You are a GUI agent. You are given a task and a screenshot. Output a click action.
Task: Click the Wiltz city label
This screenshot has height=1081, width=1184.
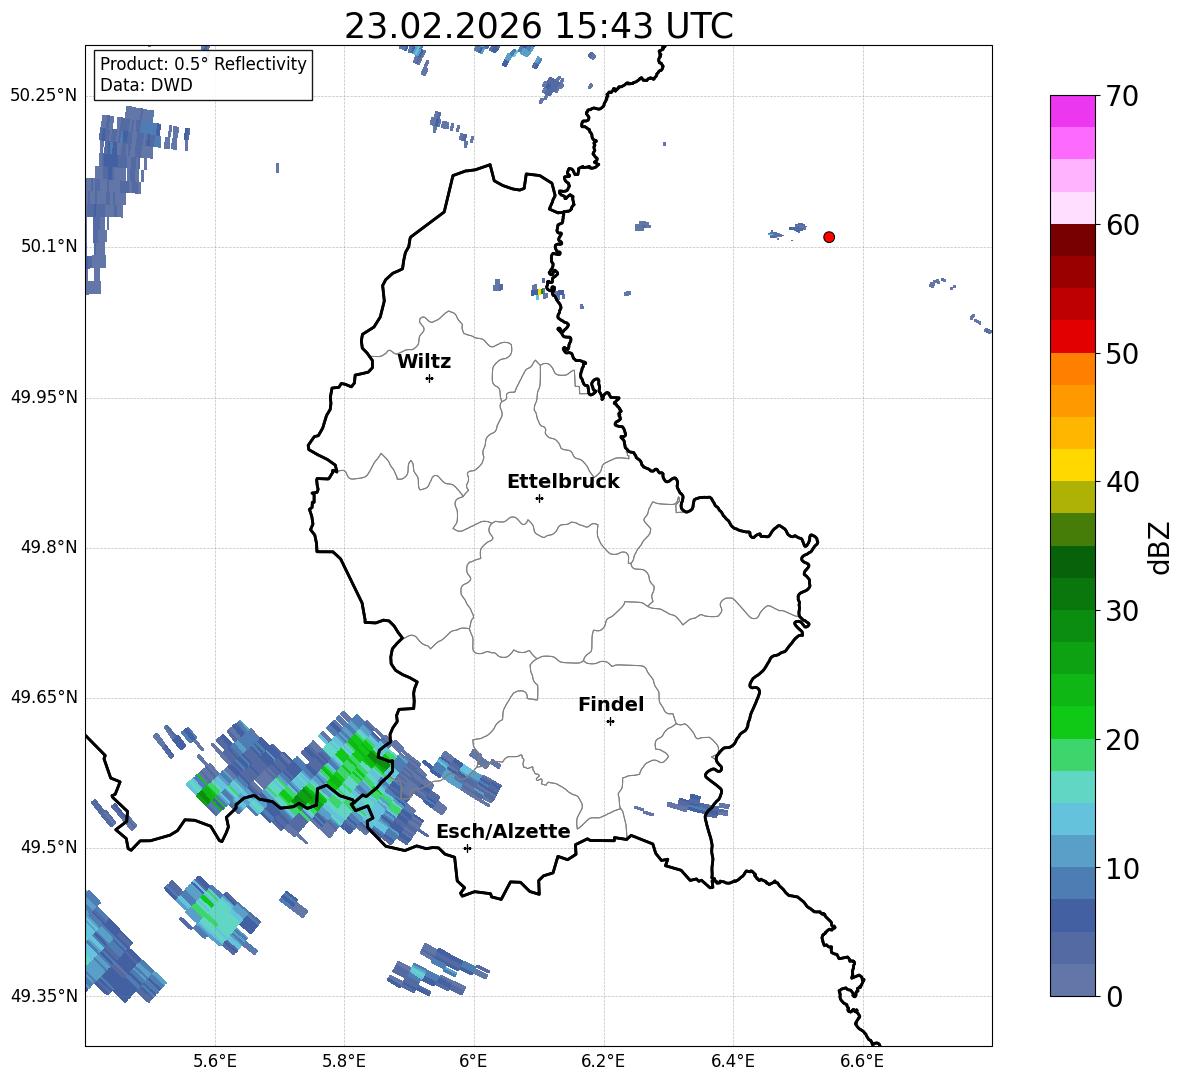click(x=424, y=362)
